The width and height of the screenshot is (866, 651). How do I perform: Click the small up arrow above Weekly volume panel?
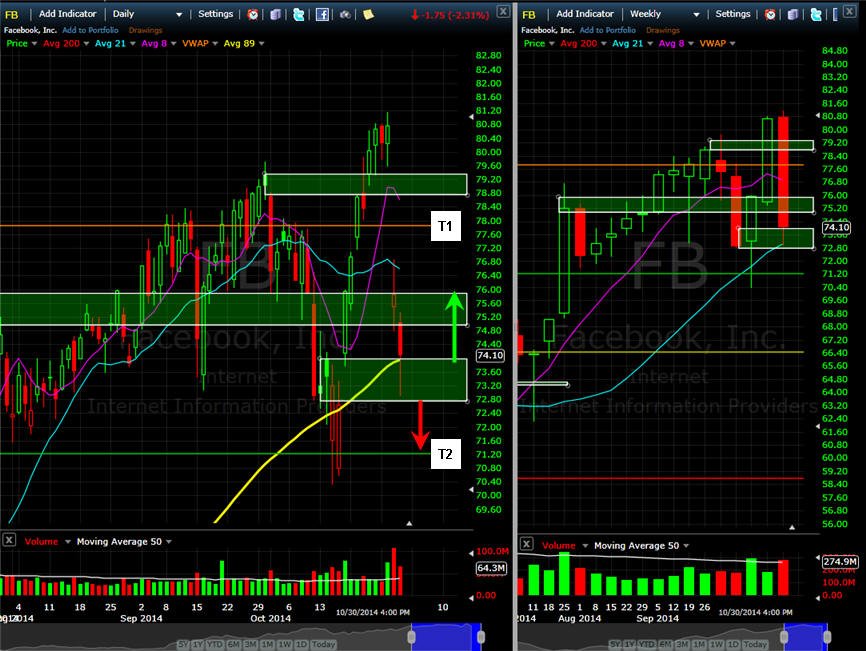792,527
